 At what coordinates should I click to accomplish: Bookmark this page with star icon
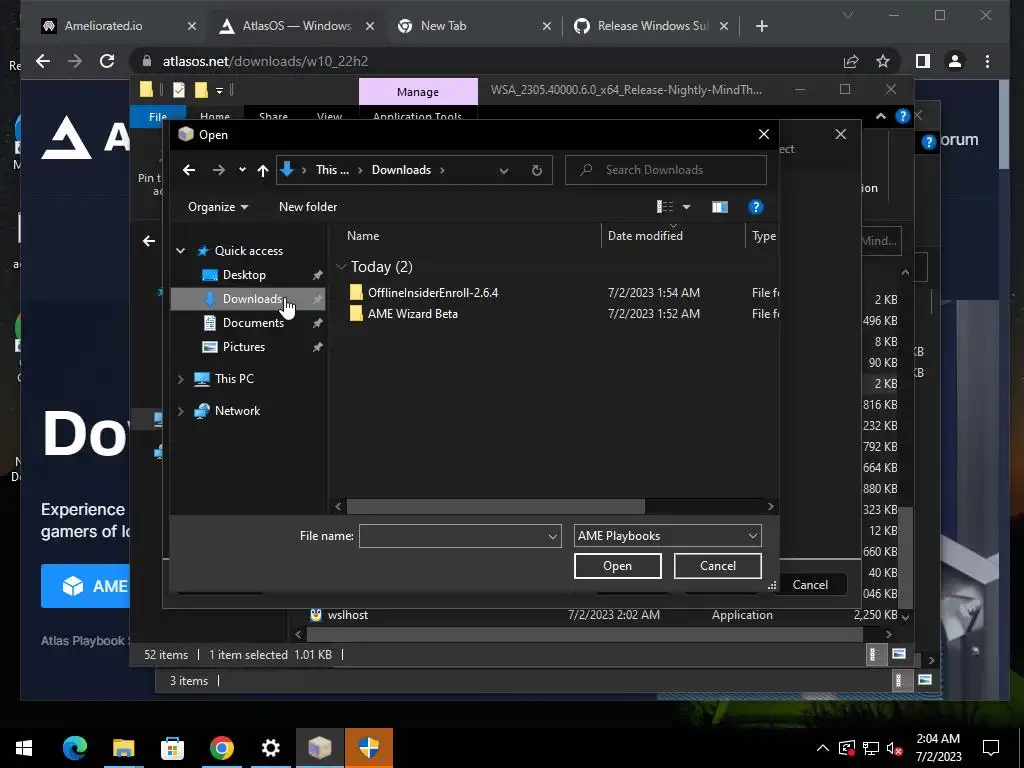[x=883, y=61]
